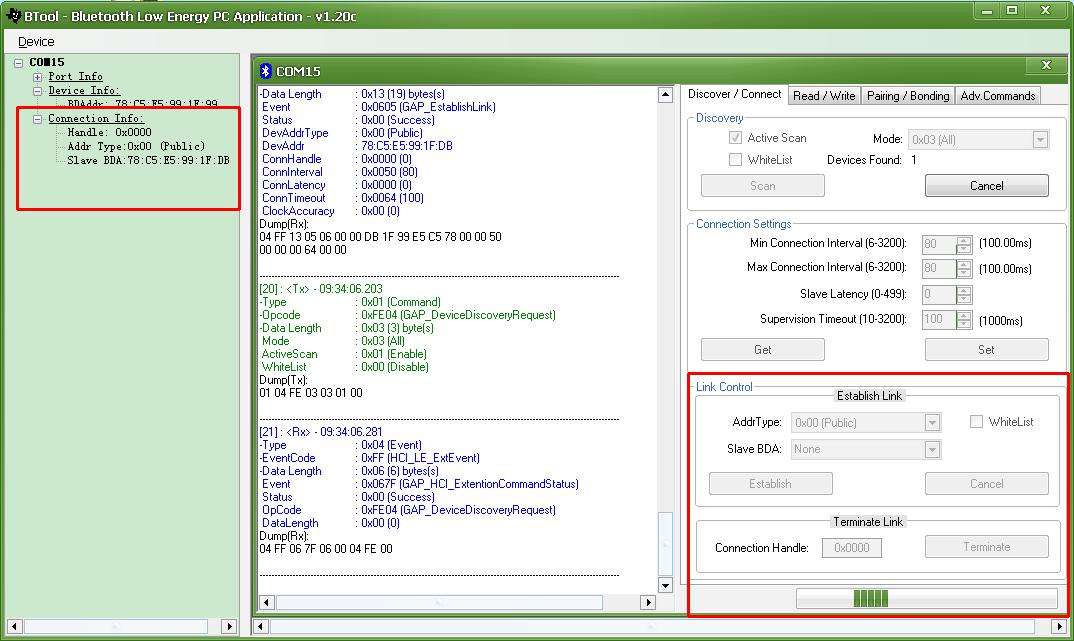Click the green progress bar

(x=926, y=599)
